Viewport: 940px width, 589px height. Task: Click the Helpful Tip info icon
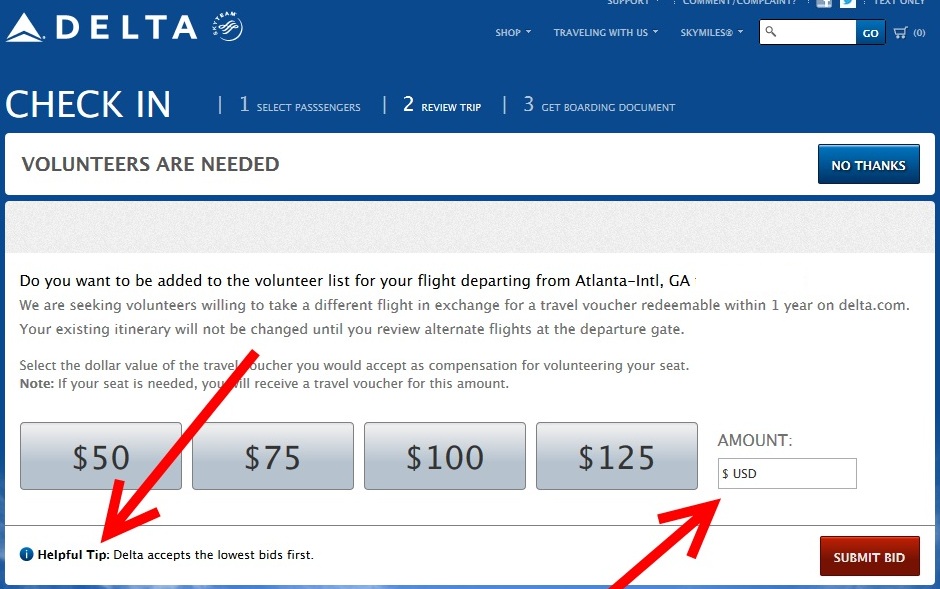click(26, 554)
